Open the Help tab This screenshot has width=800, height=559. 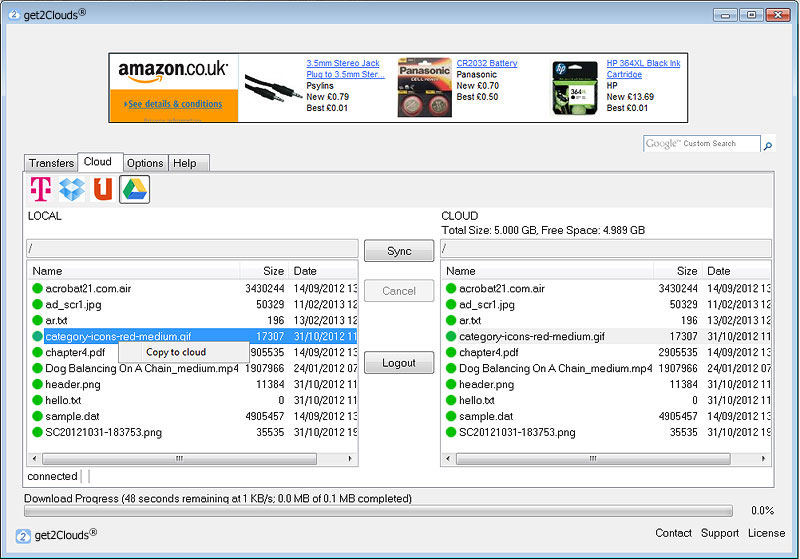tap(184, 163)
